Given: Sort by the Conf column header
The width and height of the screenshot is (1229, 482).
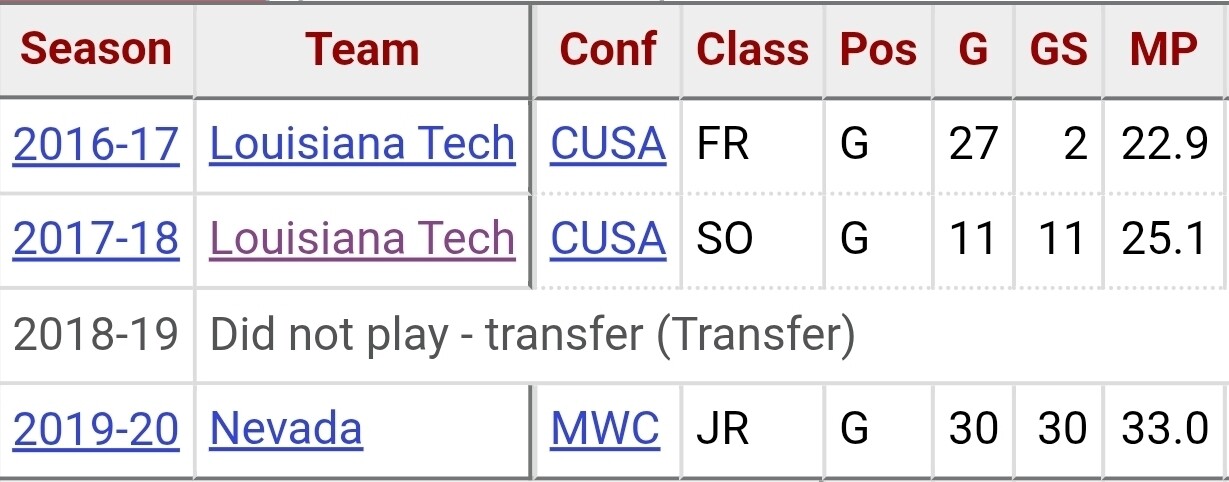Looking at the screenshot, I should pyautogui.click(x=608, y=50).
